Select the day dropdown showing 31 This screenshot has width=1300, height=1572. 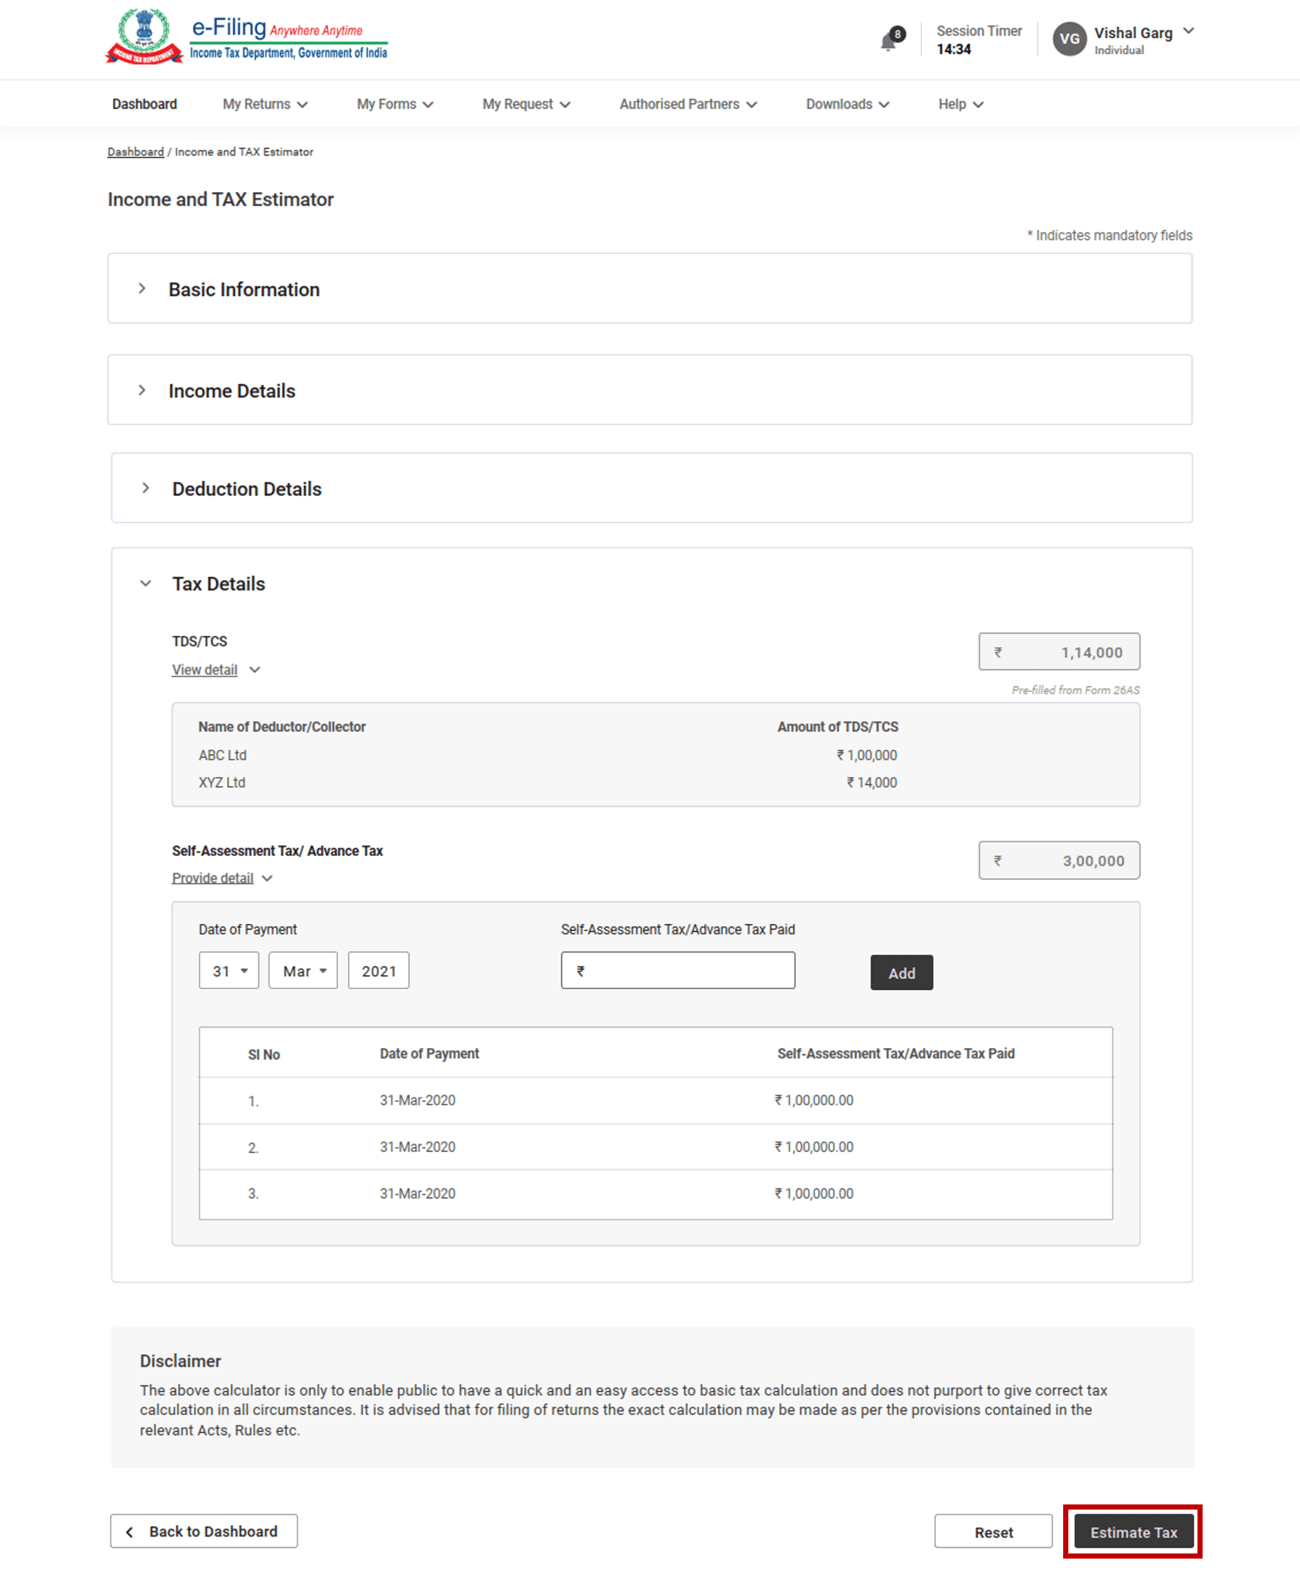(229, 971)
